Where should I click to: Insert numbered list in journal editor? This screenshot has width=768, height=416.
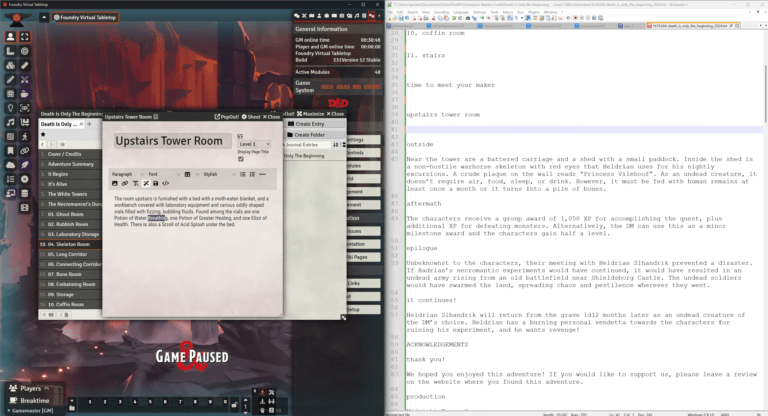click(x=252, y=174)
